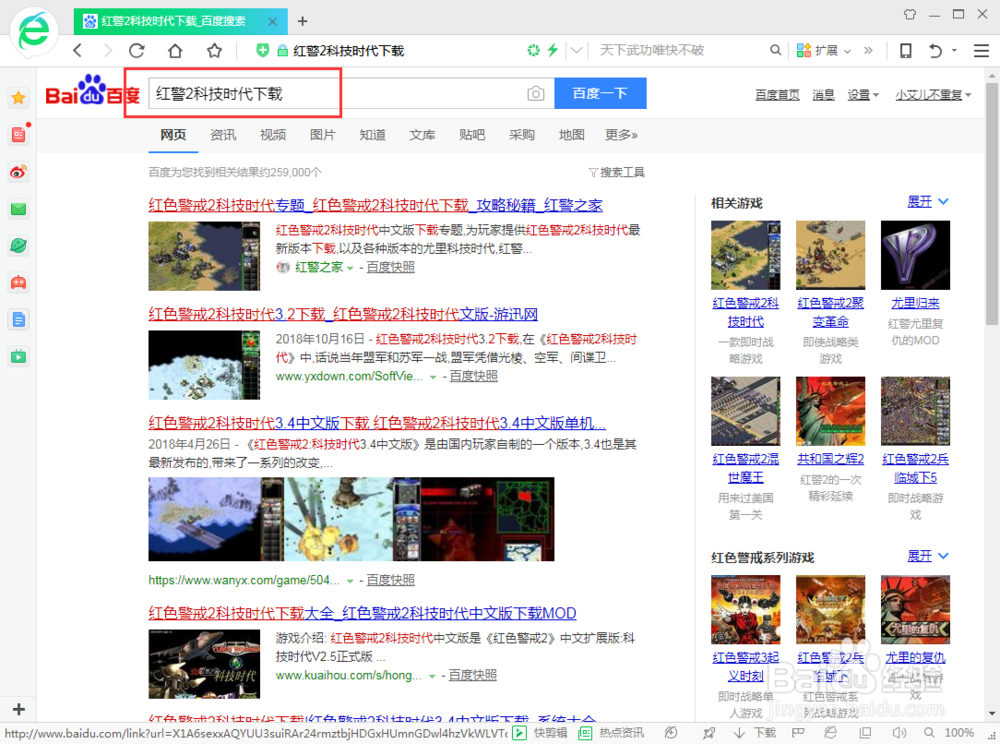Switch to the 文库 tab

[x=422, y=135]
